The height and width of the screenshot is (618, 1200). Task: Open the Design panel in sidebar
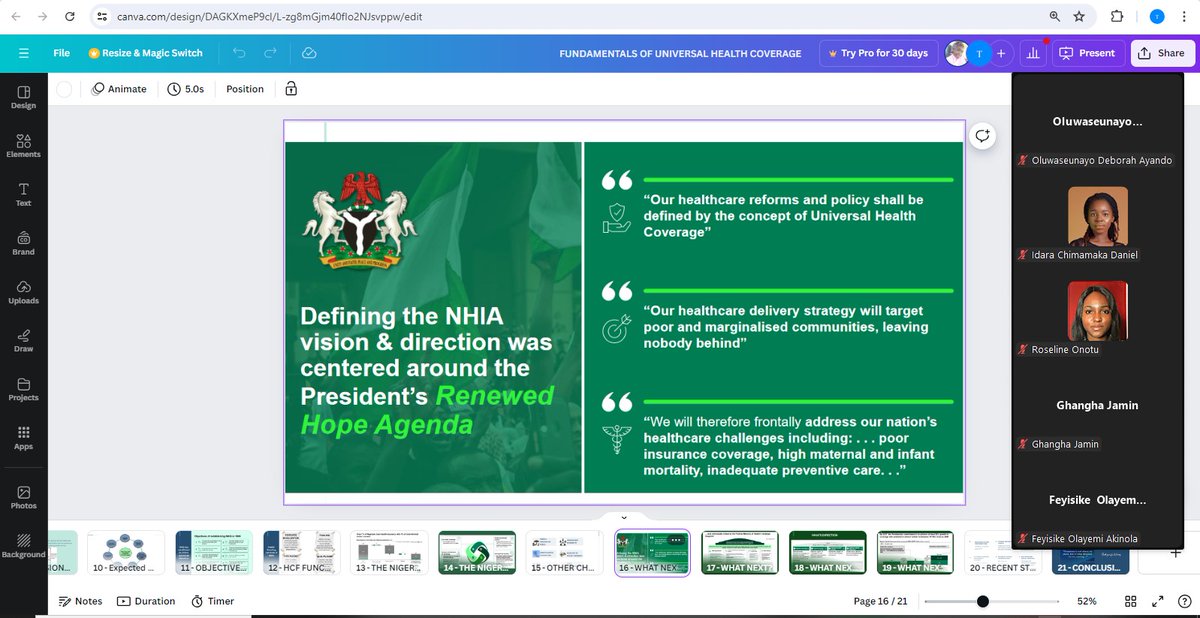click(x=23, y=96)
